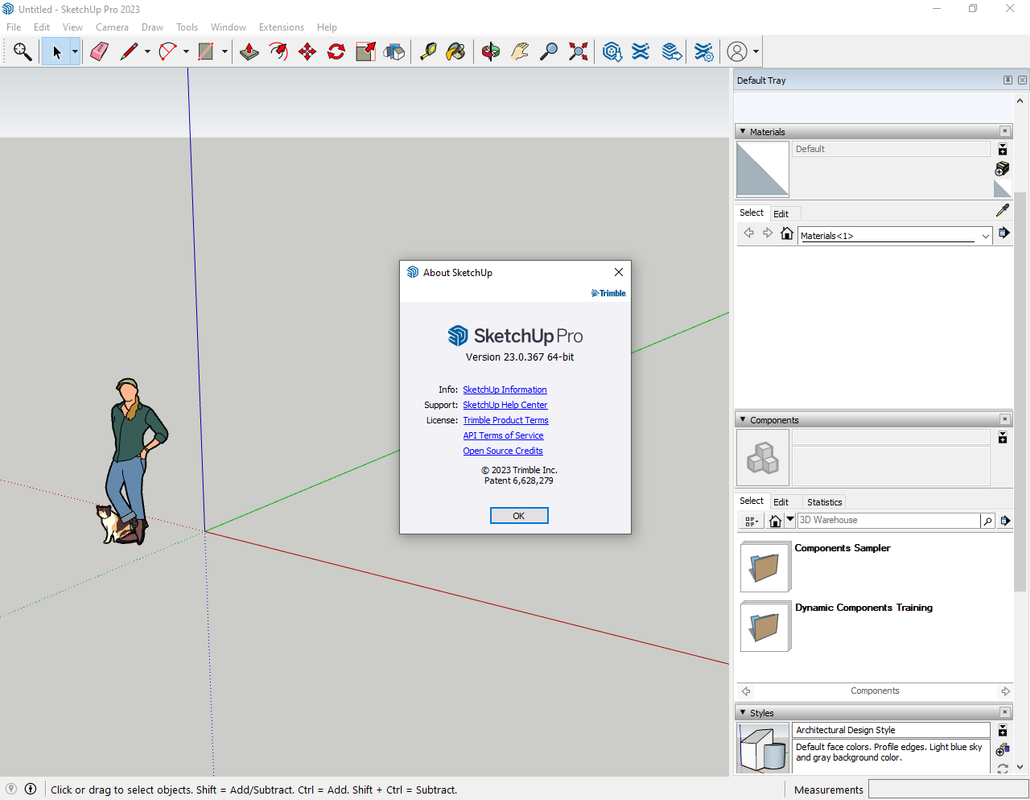This screenshot has width=1030, height=800.
Task: Pick the Sample Paint eyedropper
Action: click(x=1002, y=210)
